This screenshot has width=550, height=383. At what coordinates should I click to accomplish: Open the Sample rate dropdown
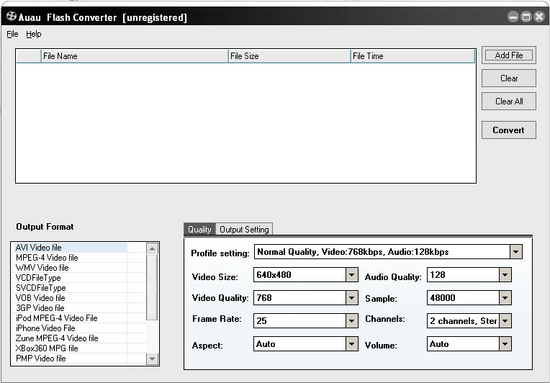505,298
